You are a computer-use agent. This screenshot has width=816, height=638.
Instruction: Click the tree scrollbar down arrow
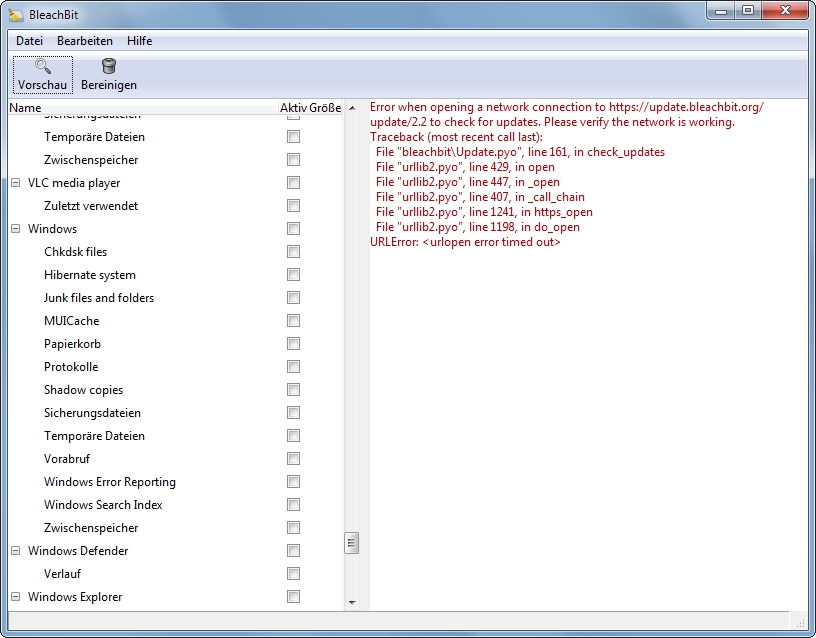(x=352, y=603)
